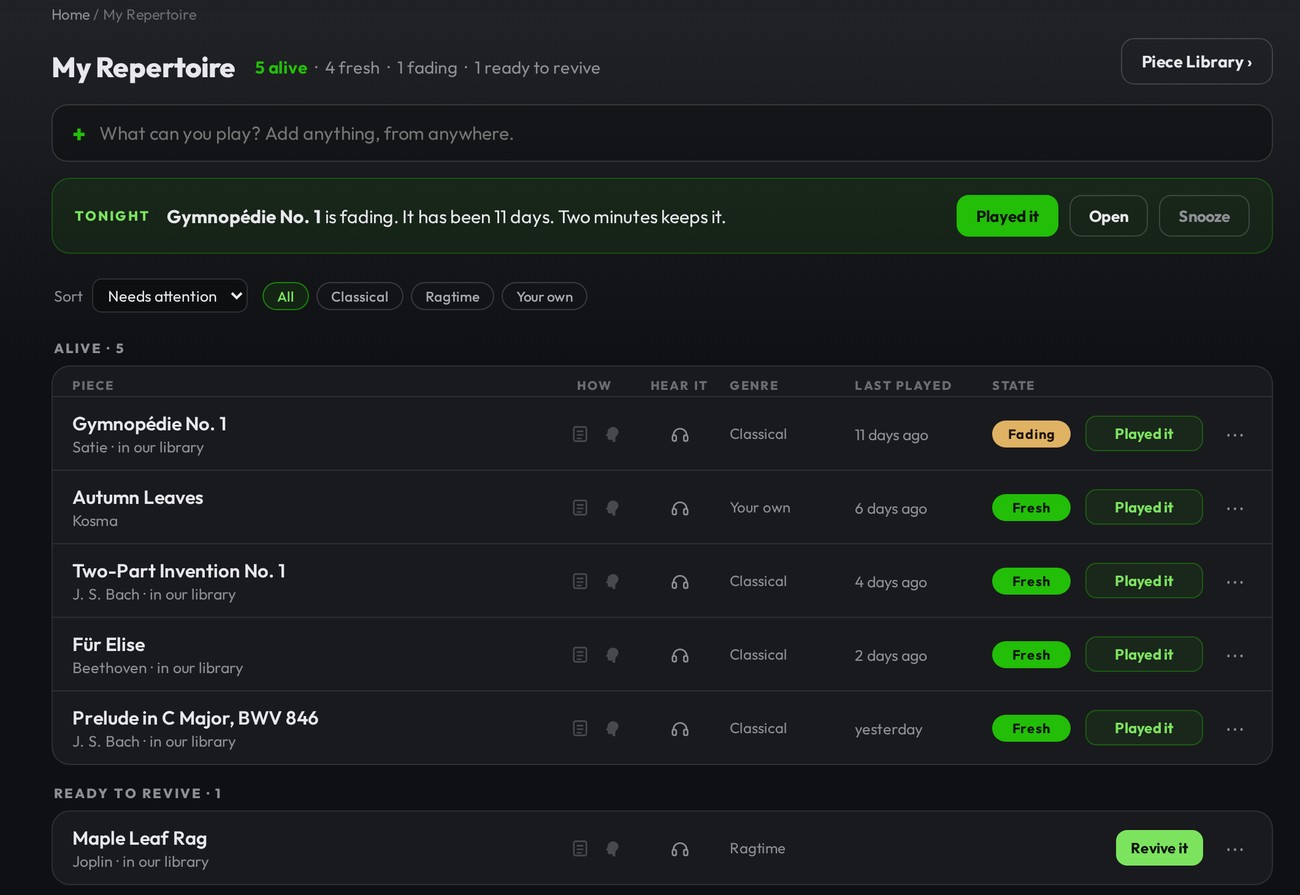
Task: Click the 'What can you play?' input field
Action: (662, 133)
